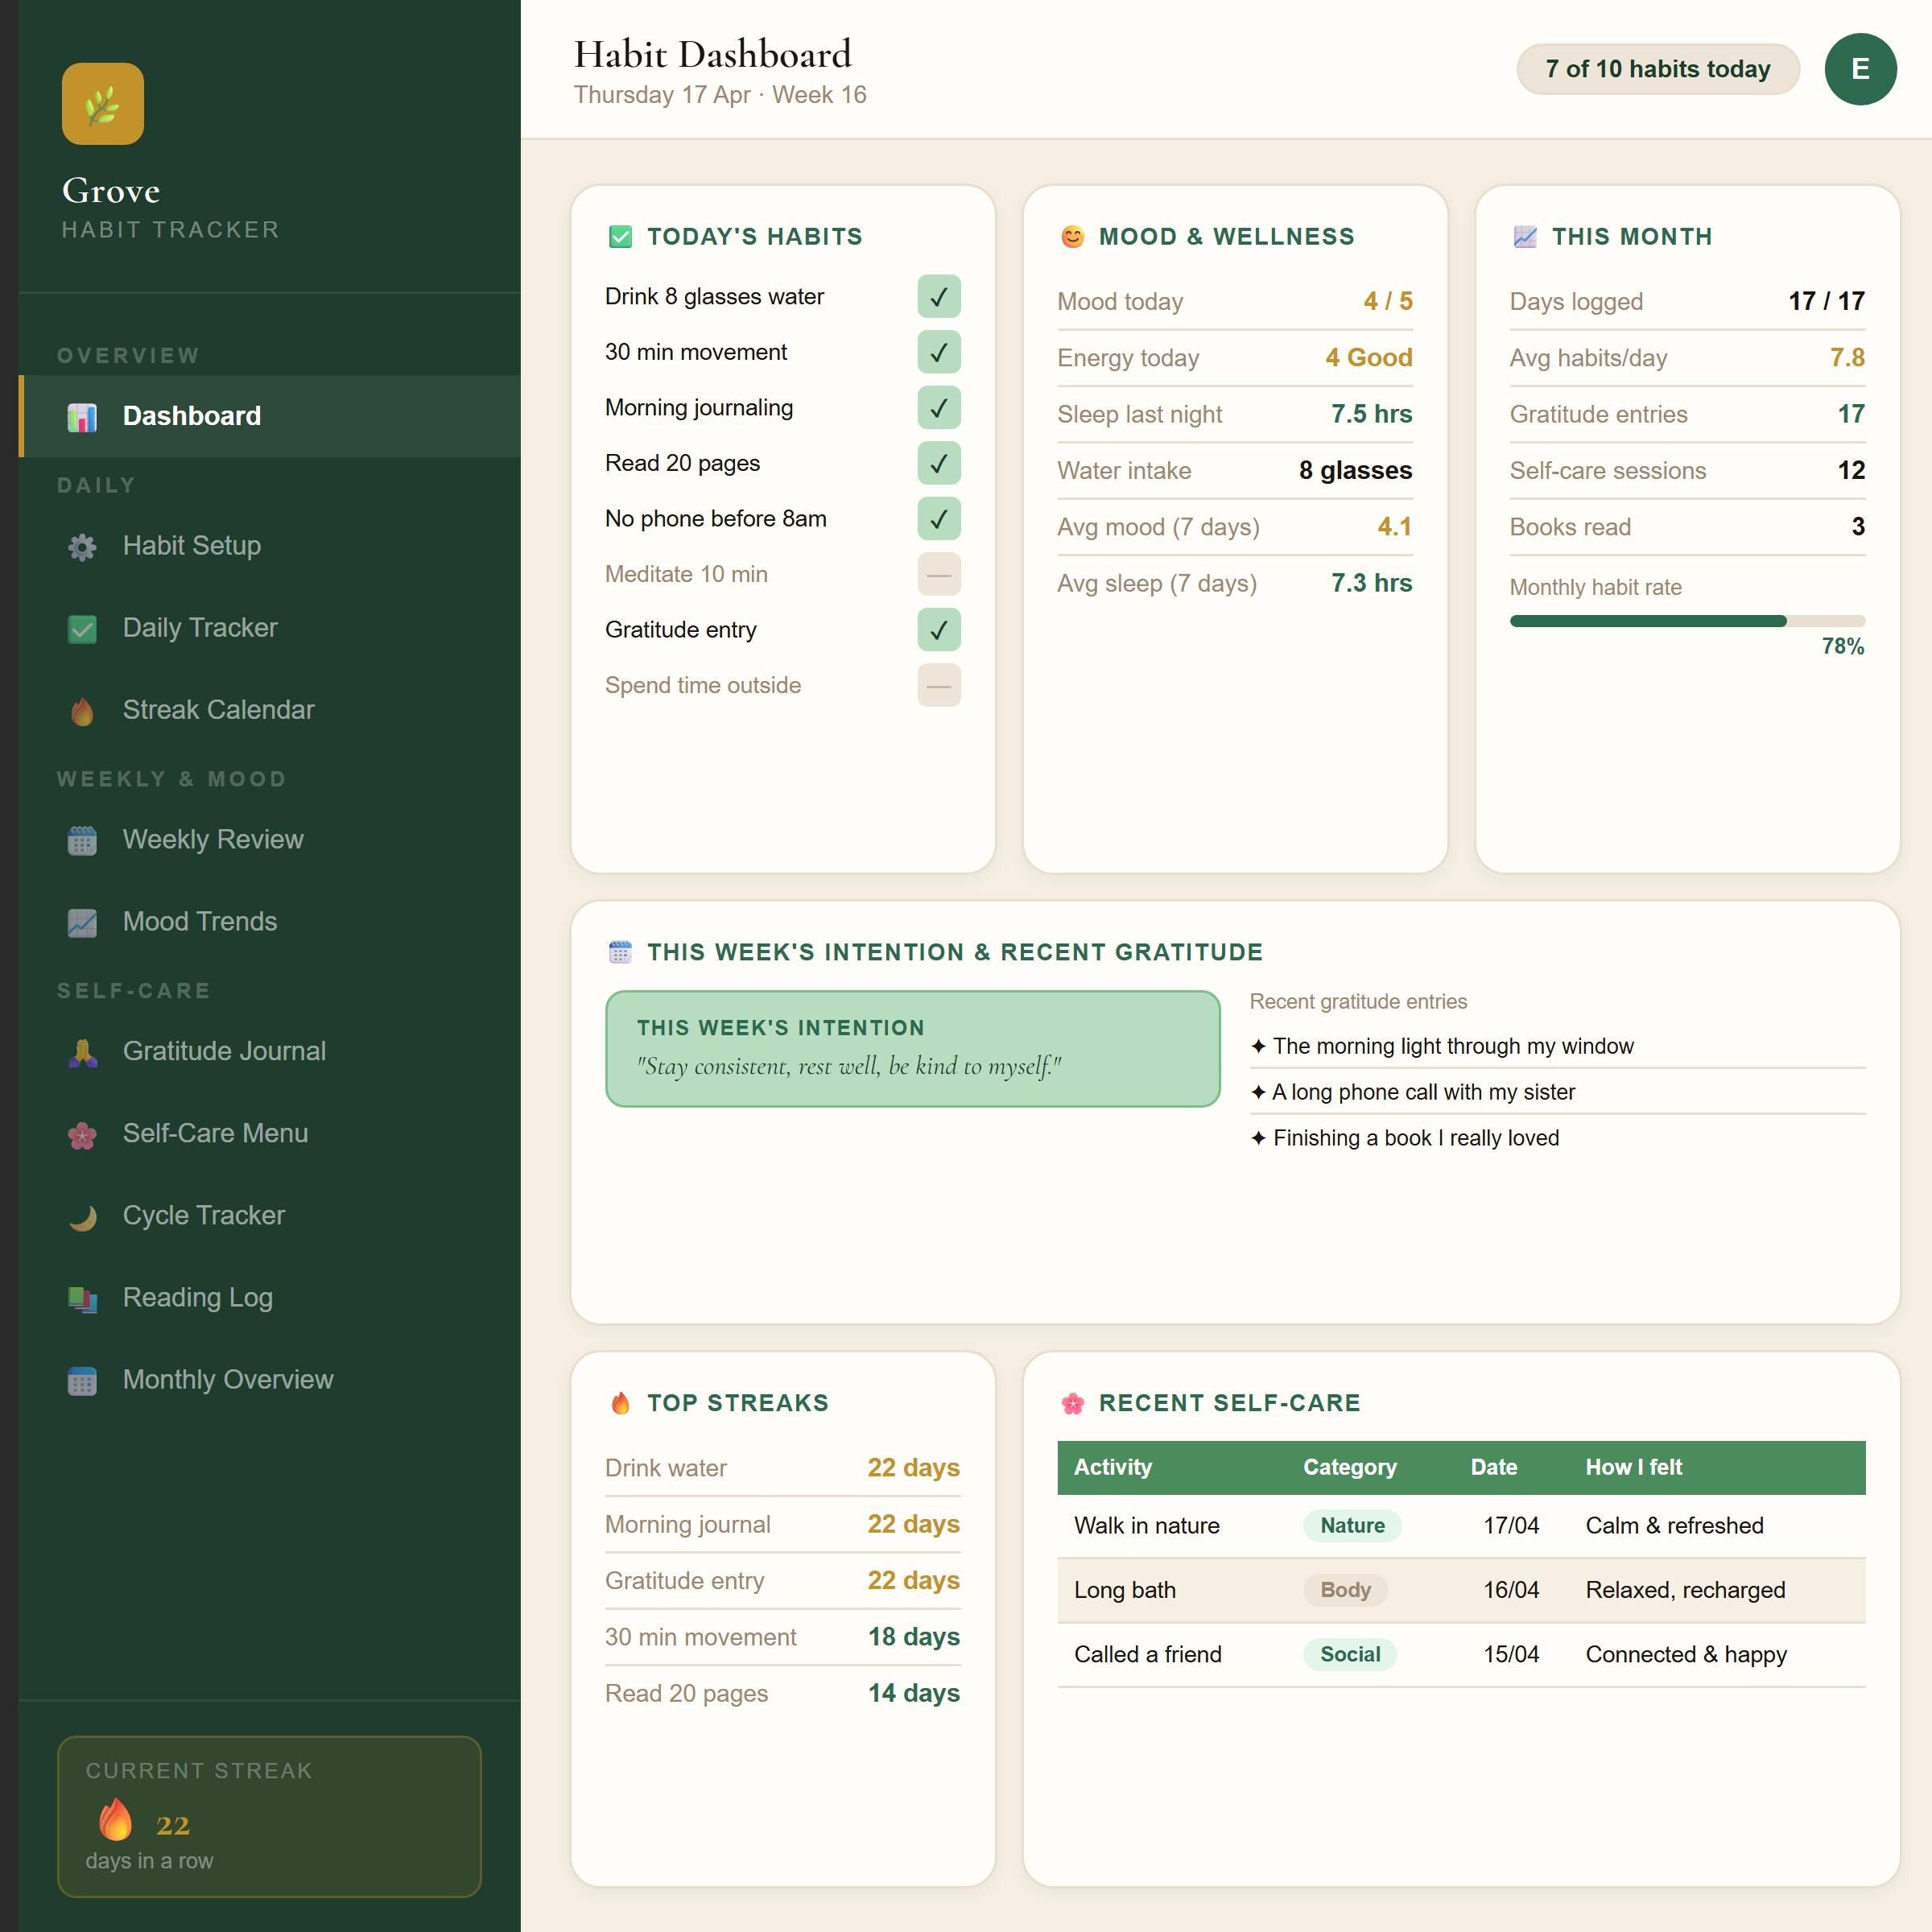
Task: Go to Monthly Overview
Action: click(x=270, y=1380)
